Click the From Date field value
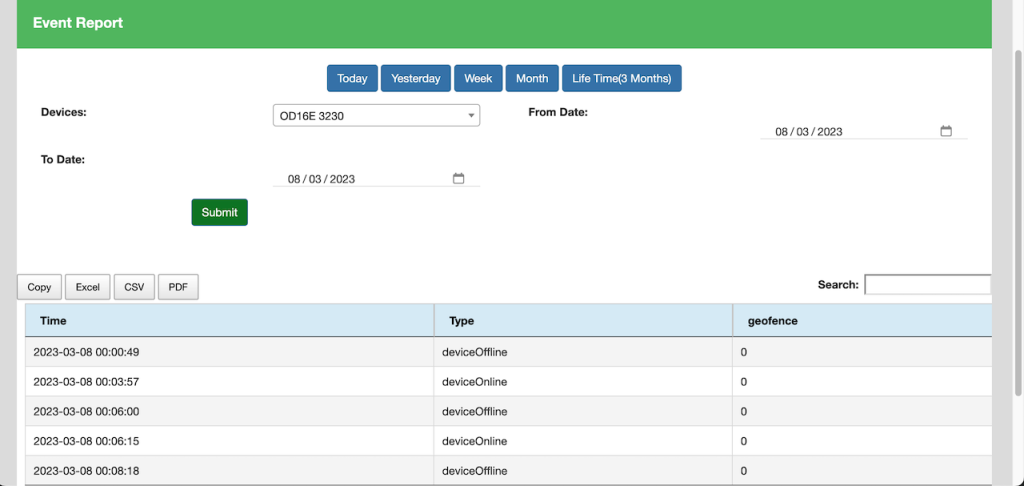 pyautogui.click(x=809, y=132)
